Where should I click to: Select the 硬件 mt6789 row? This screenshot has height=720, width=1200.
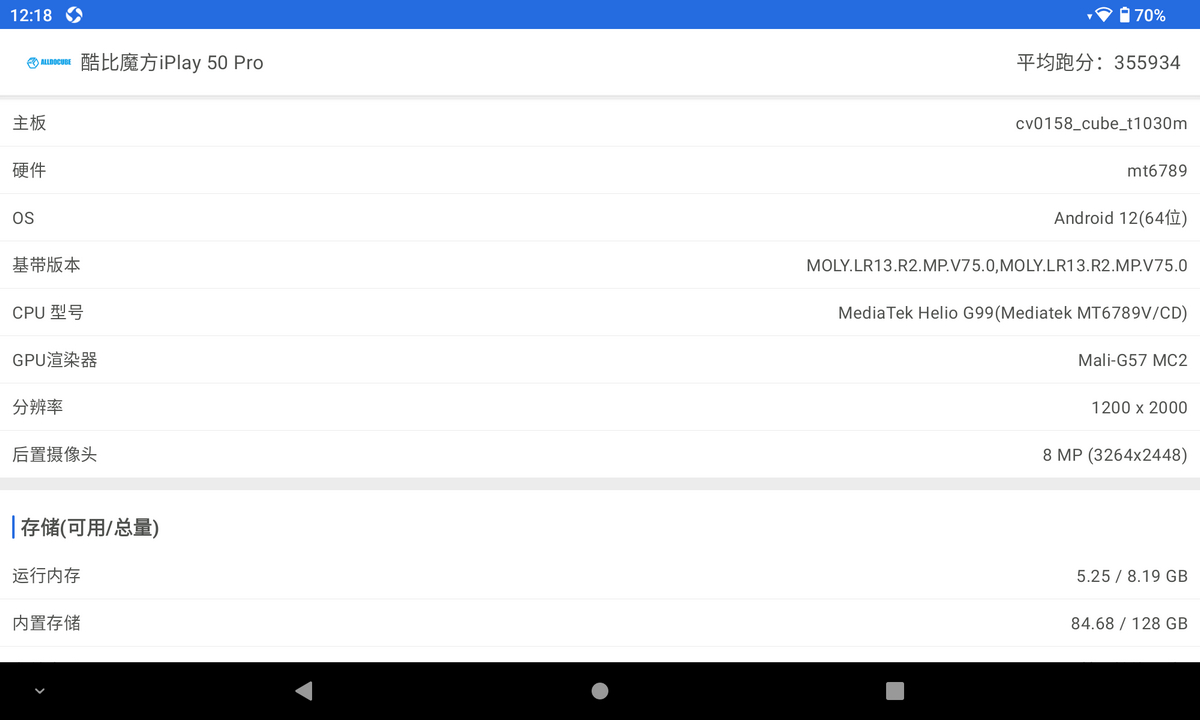(x=600, y=170)
